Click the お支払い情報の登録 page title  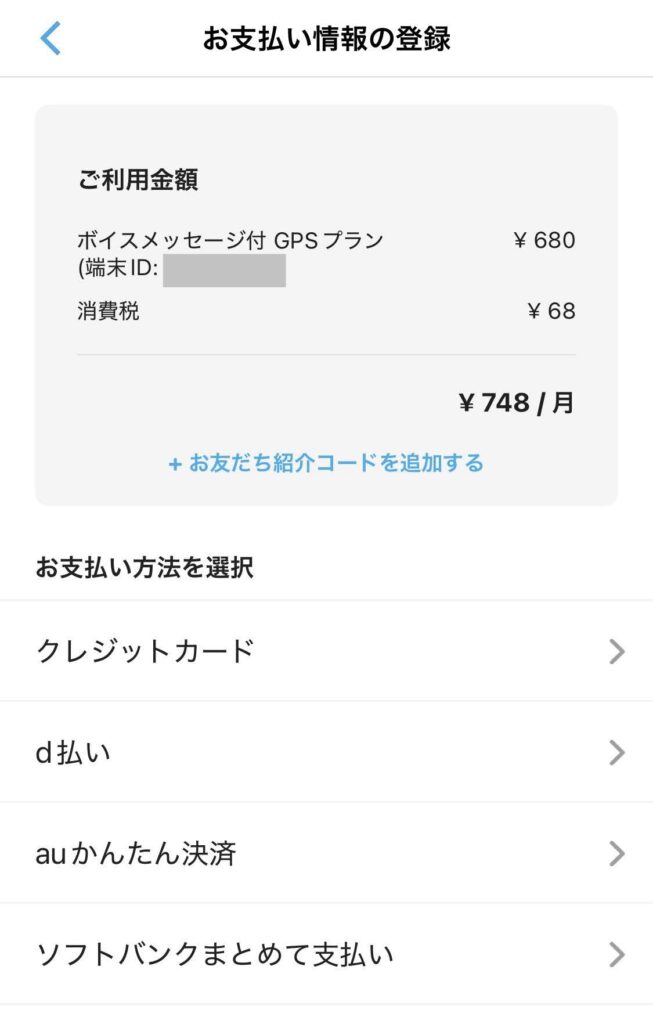pos(326,39)
